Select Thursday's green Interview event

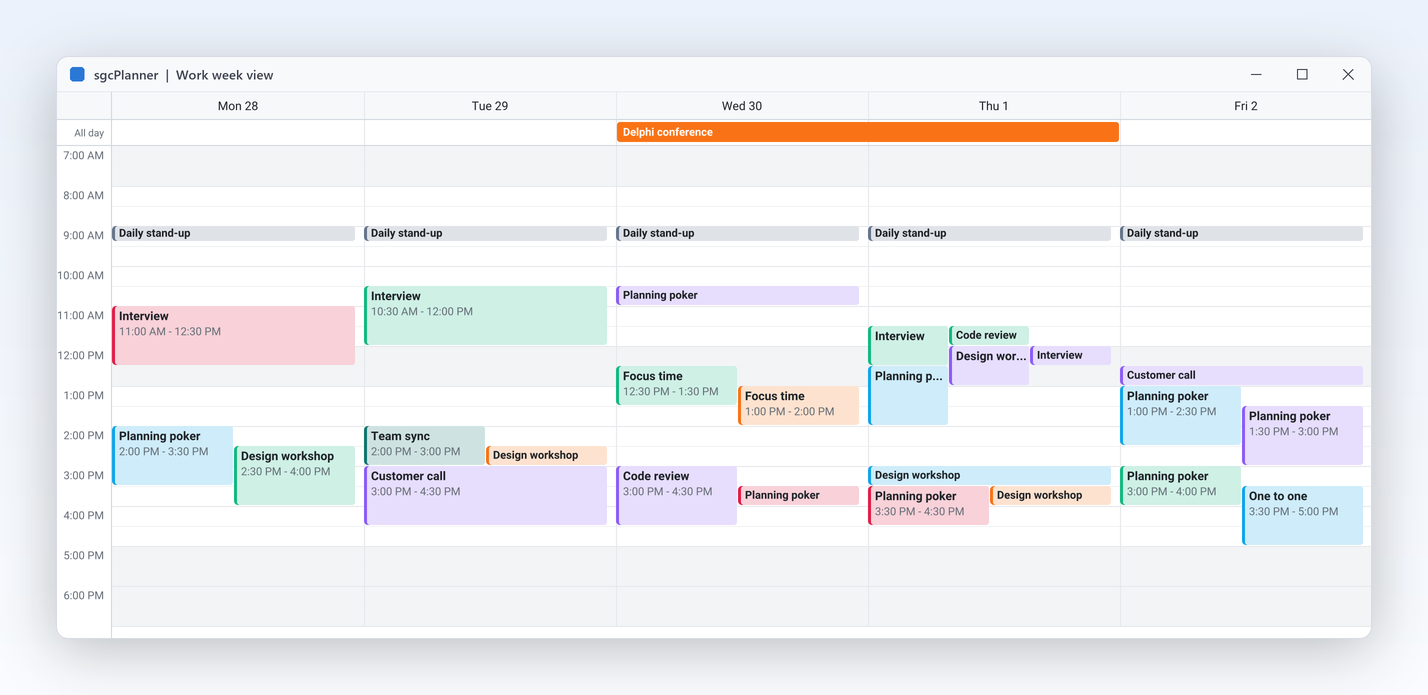(x=908, y=345)
